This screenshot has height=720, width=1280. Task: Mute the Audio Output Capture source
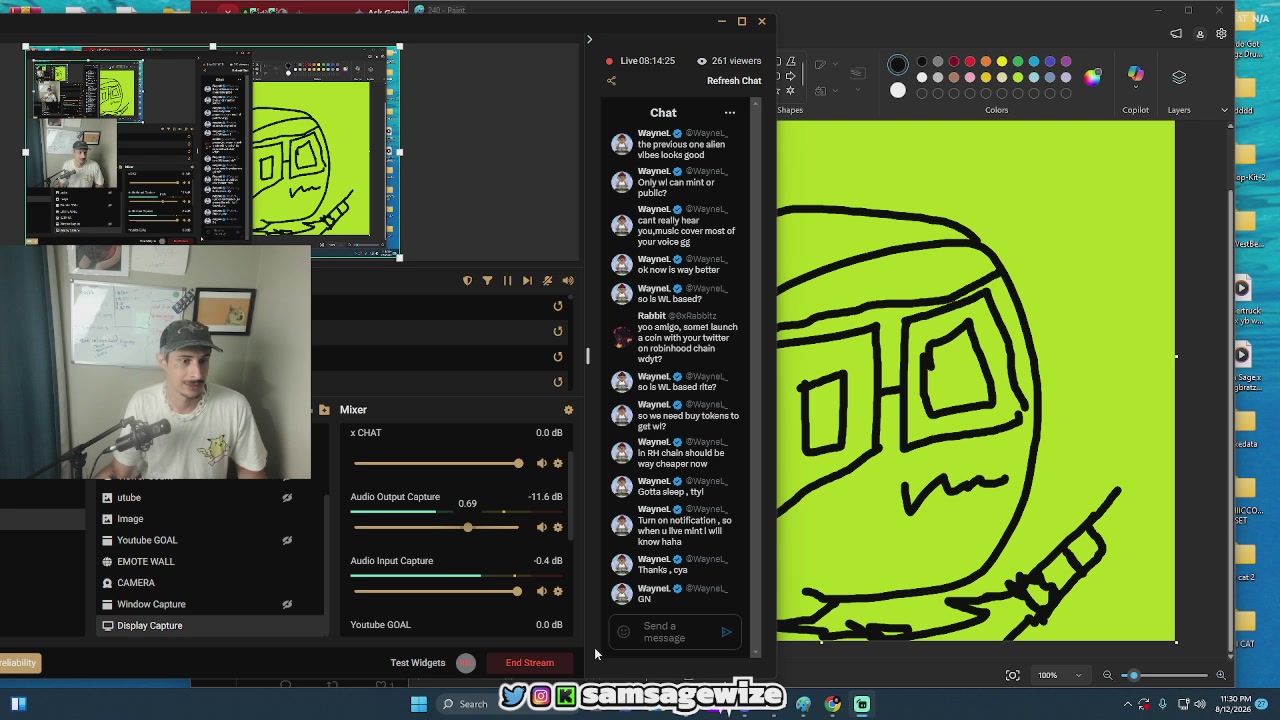tap(542, 527)
